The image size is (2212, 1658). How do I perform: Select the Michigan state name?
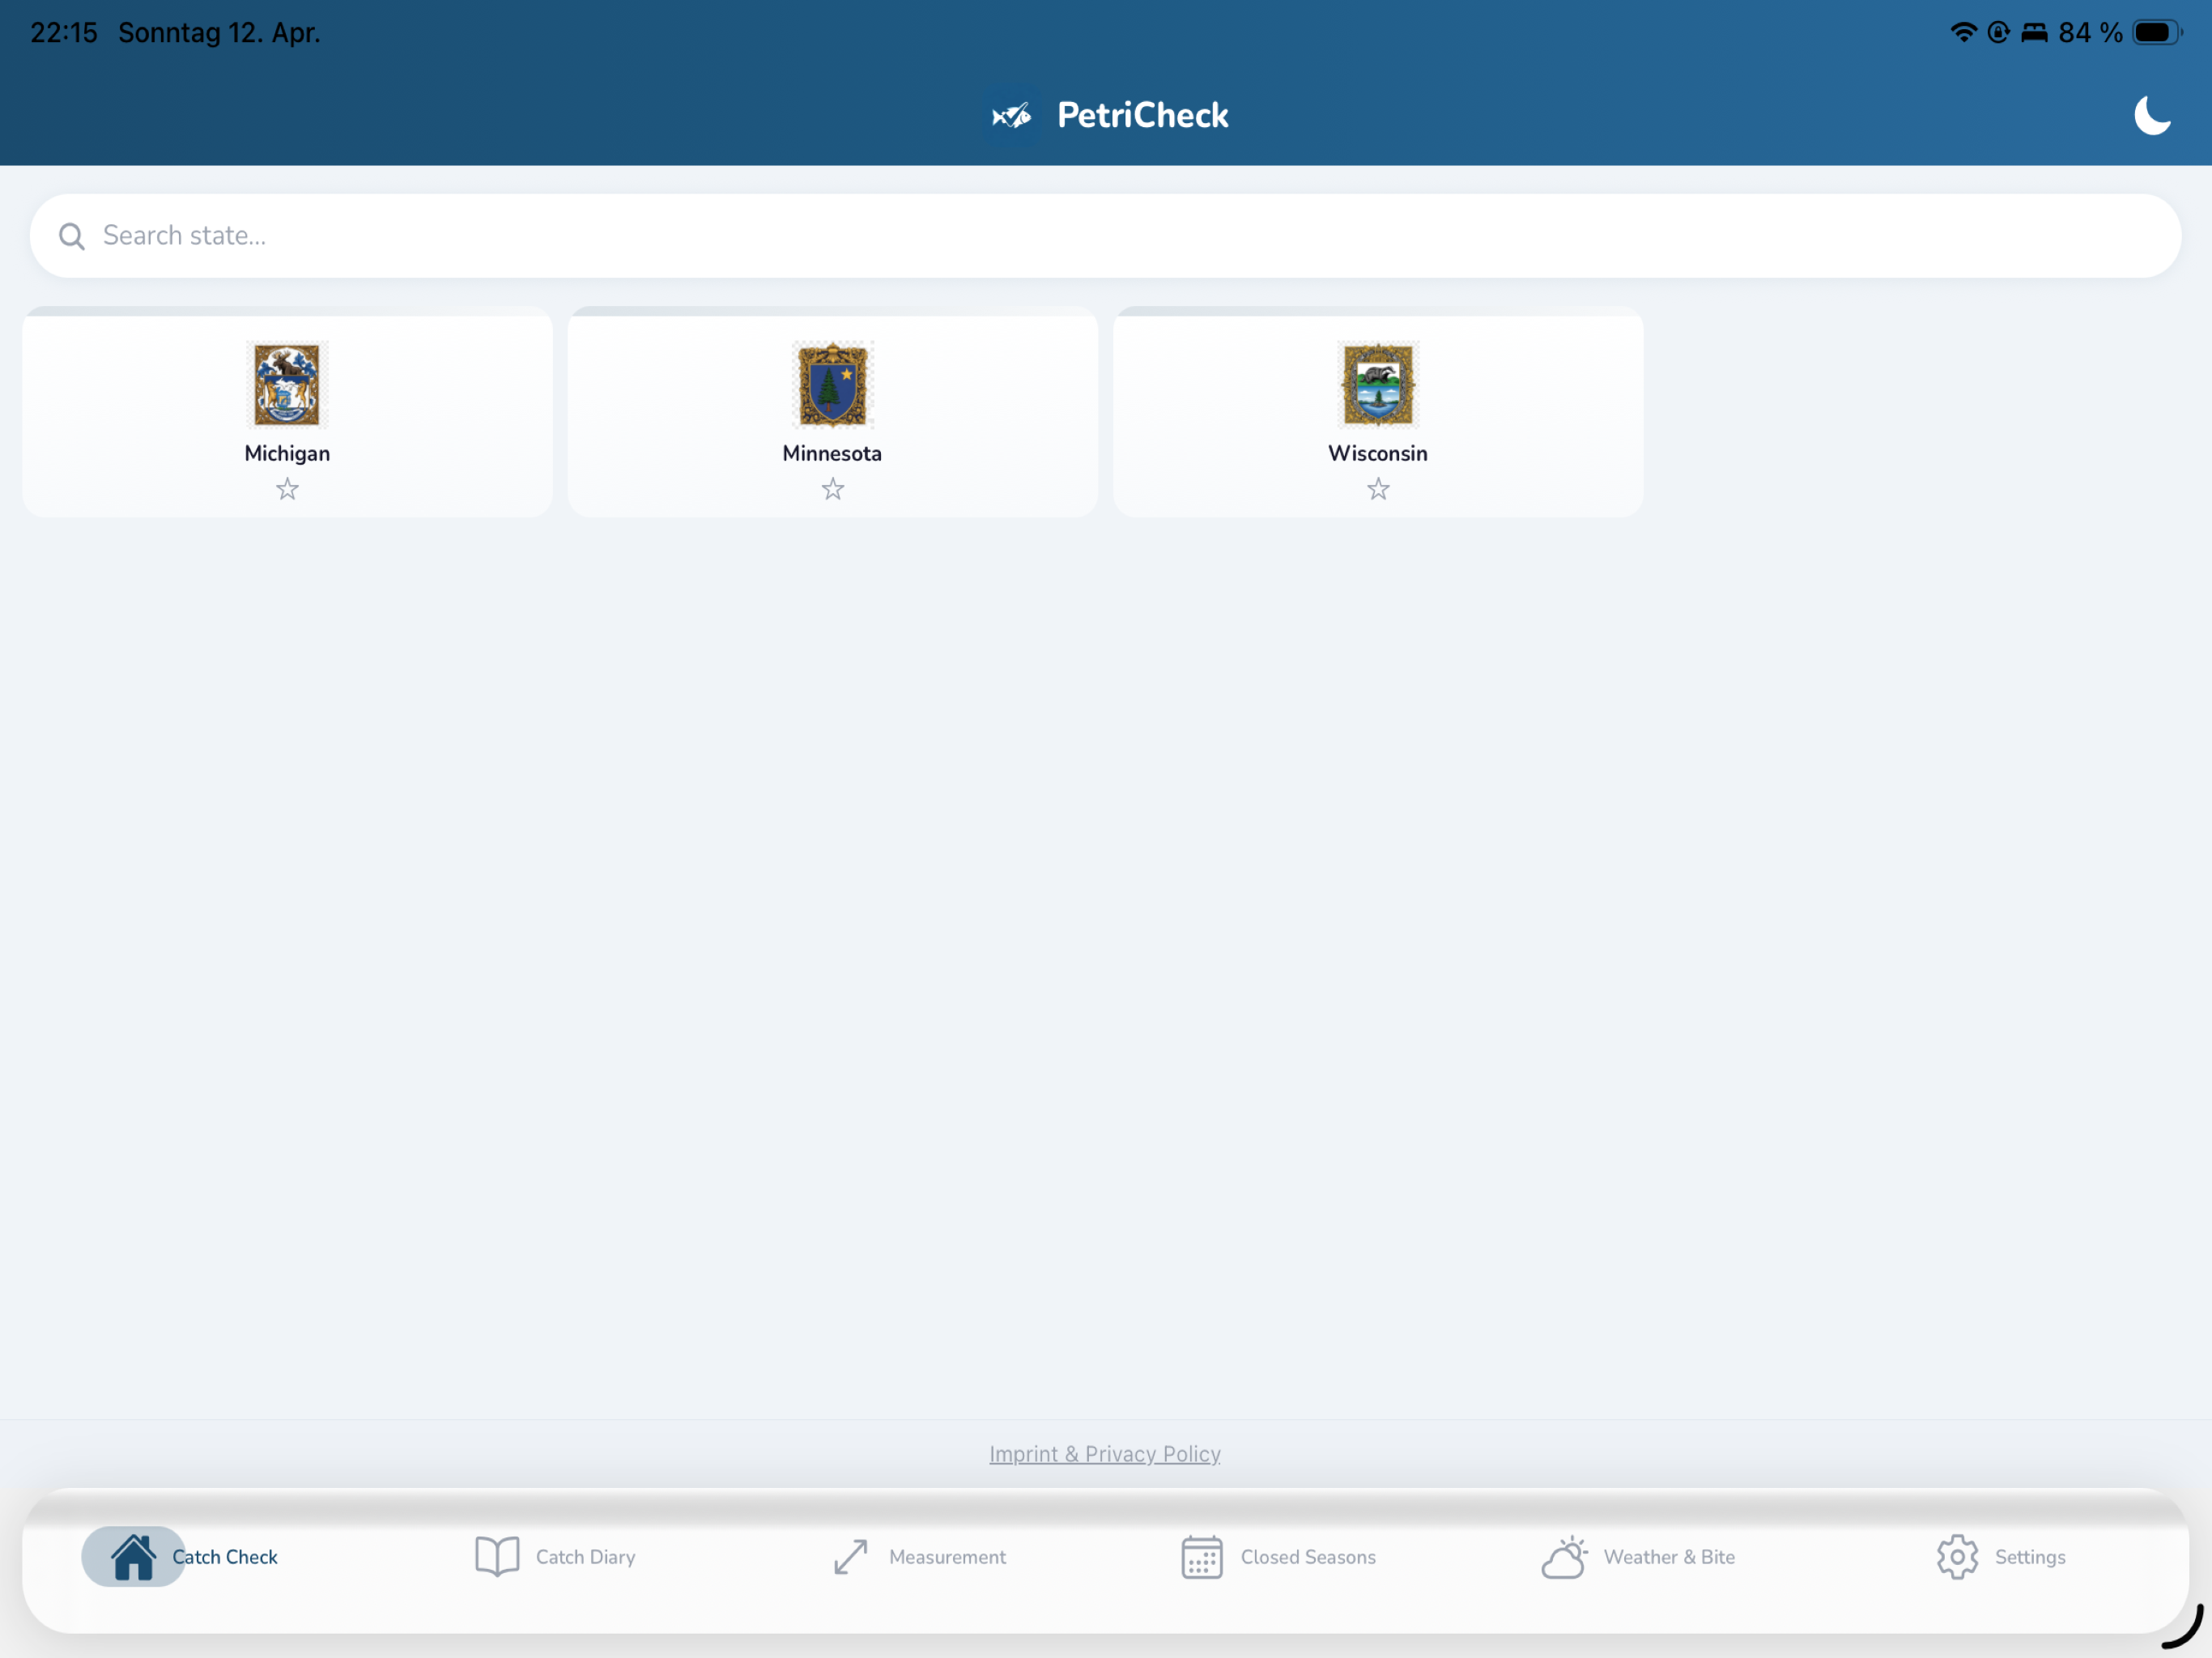pyautogui.click(x=287, y=453)
